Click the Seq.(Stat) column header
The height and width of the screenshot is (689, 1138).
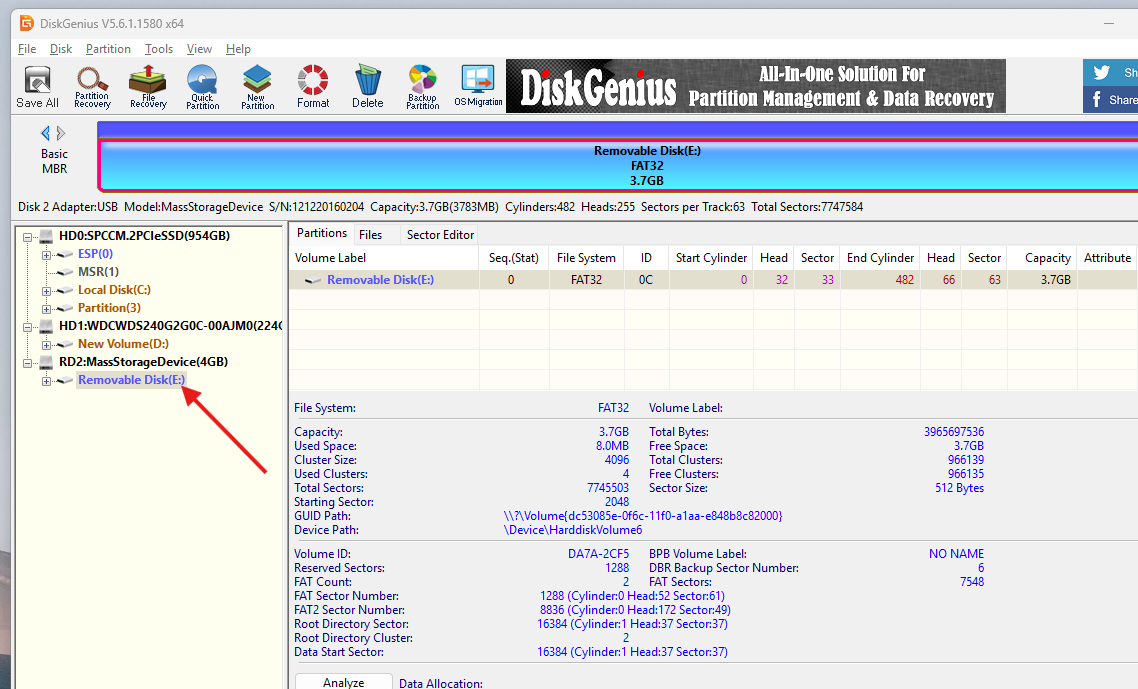[x=513, y=258]
